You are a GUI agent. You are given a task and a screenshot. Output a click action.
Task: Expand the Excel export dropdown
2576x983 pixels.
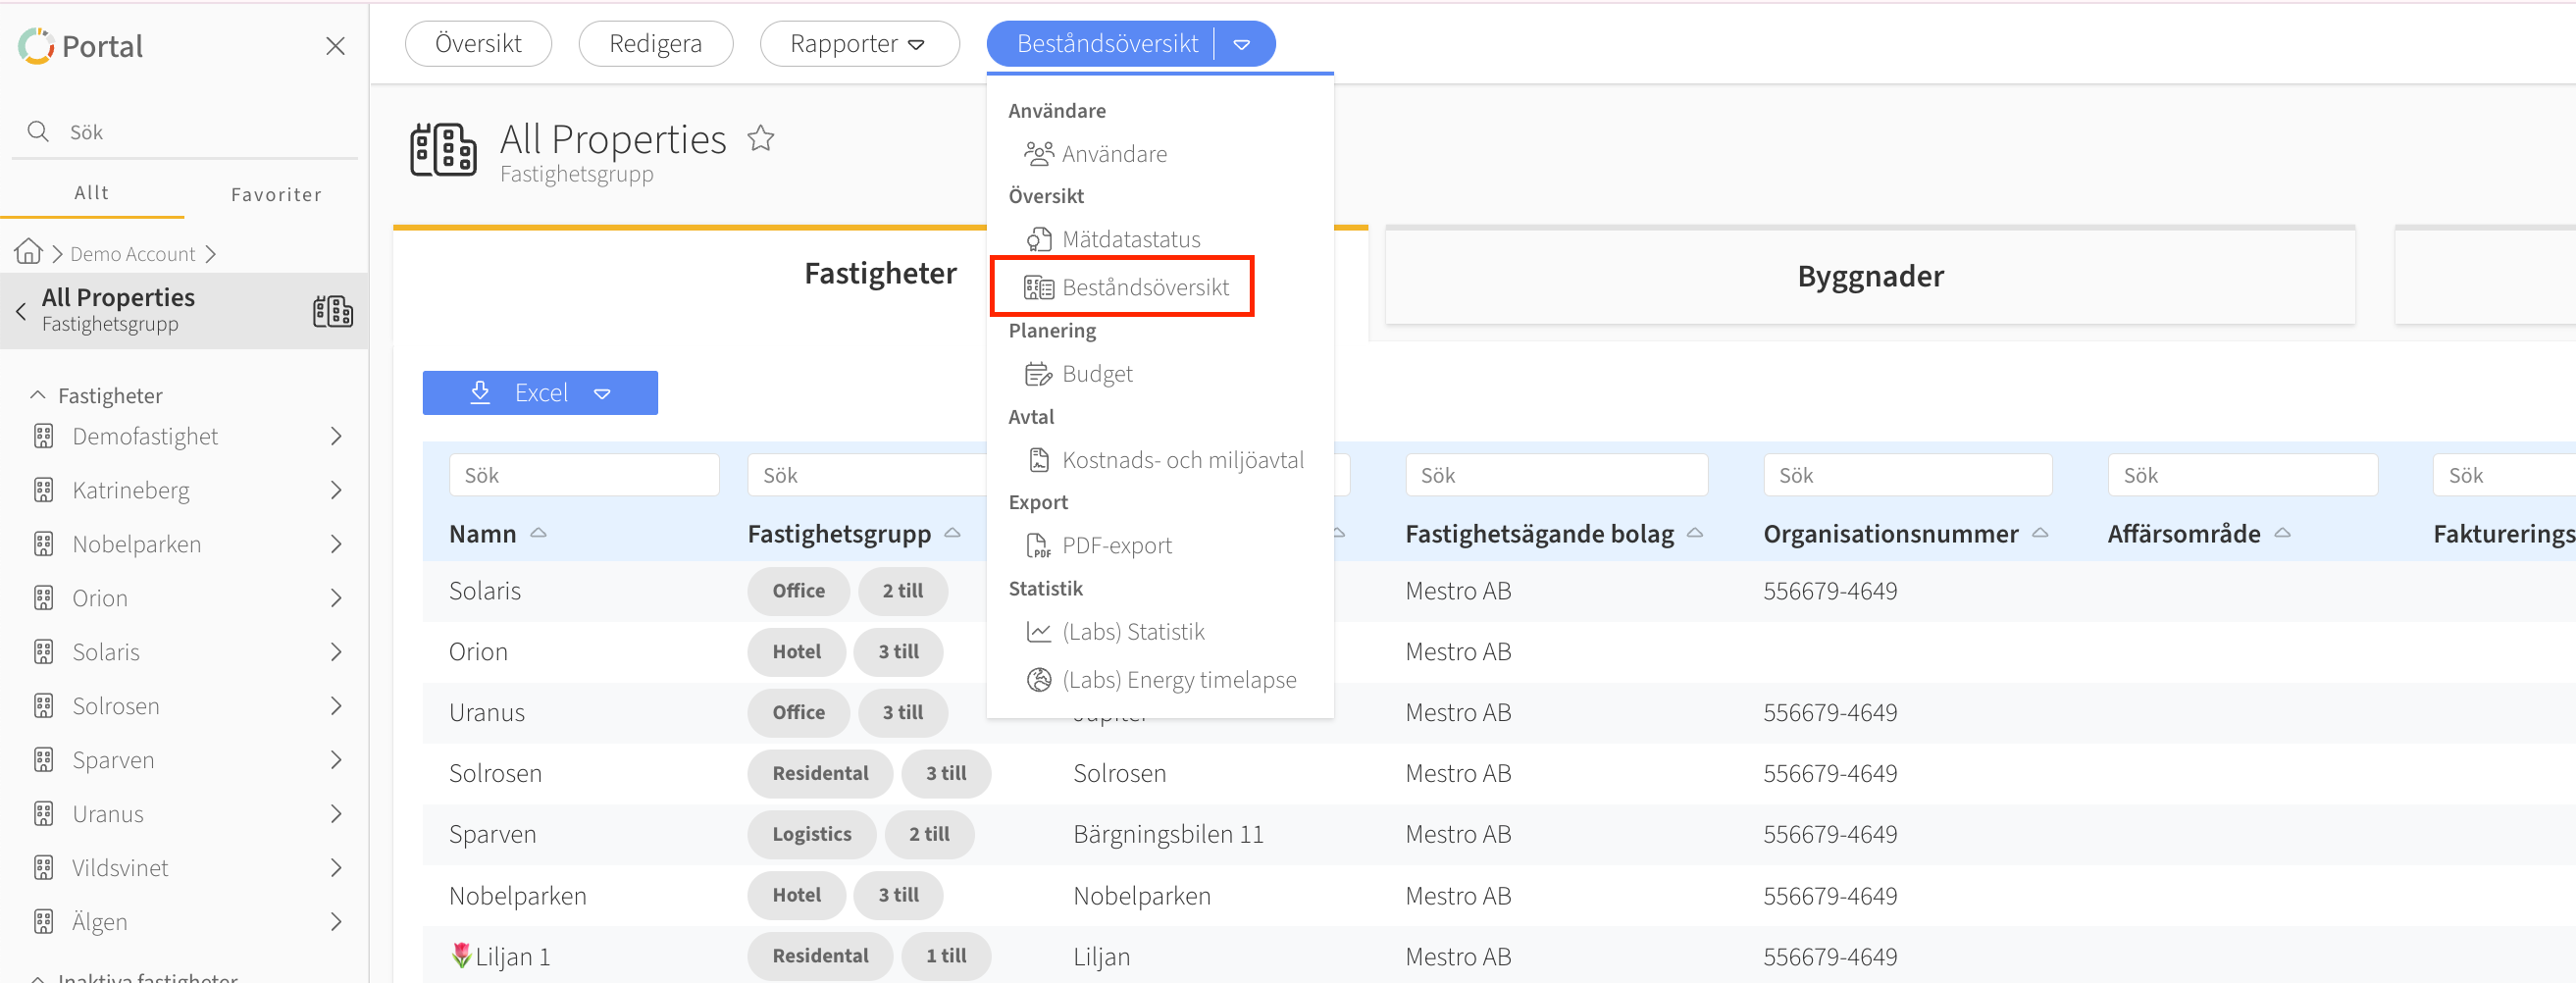602,393
